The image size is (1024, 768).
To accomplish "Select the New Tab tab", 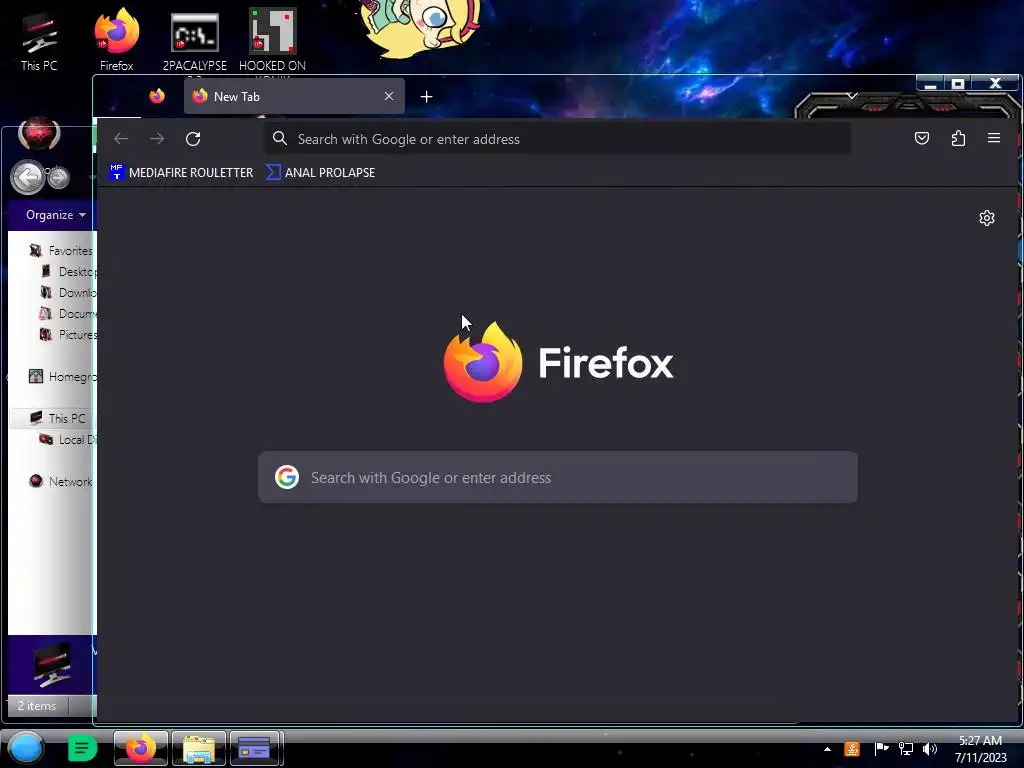I will point(294,97).
